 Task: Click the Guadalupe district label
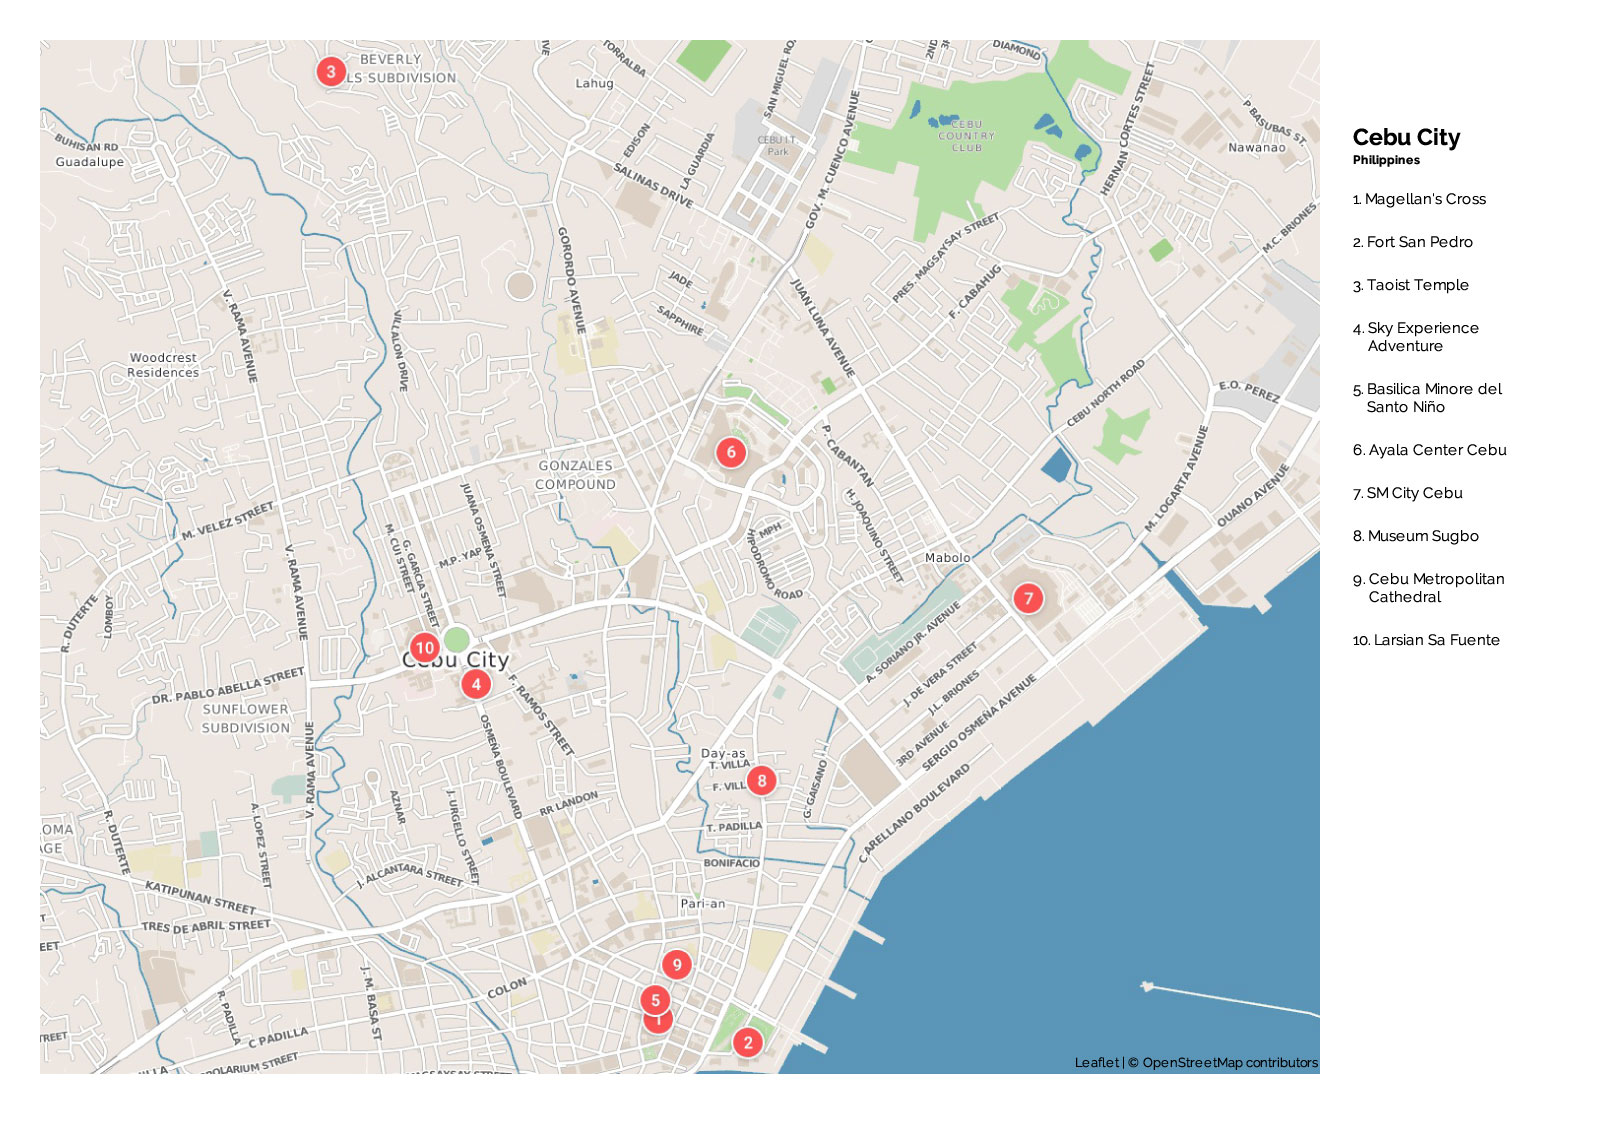pos(90,161)
